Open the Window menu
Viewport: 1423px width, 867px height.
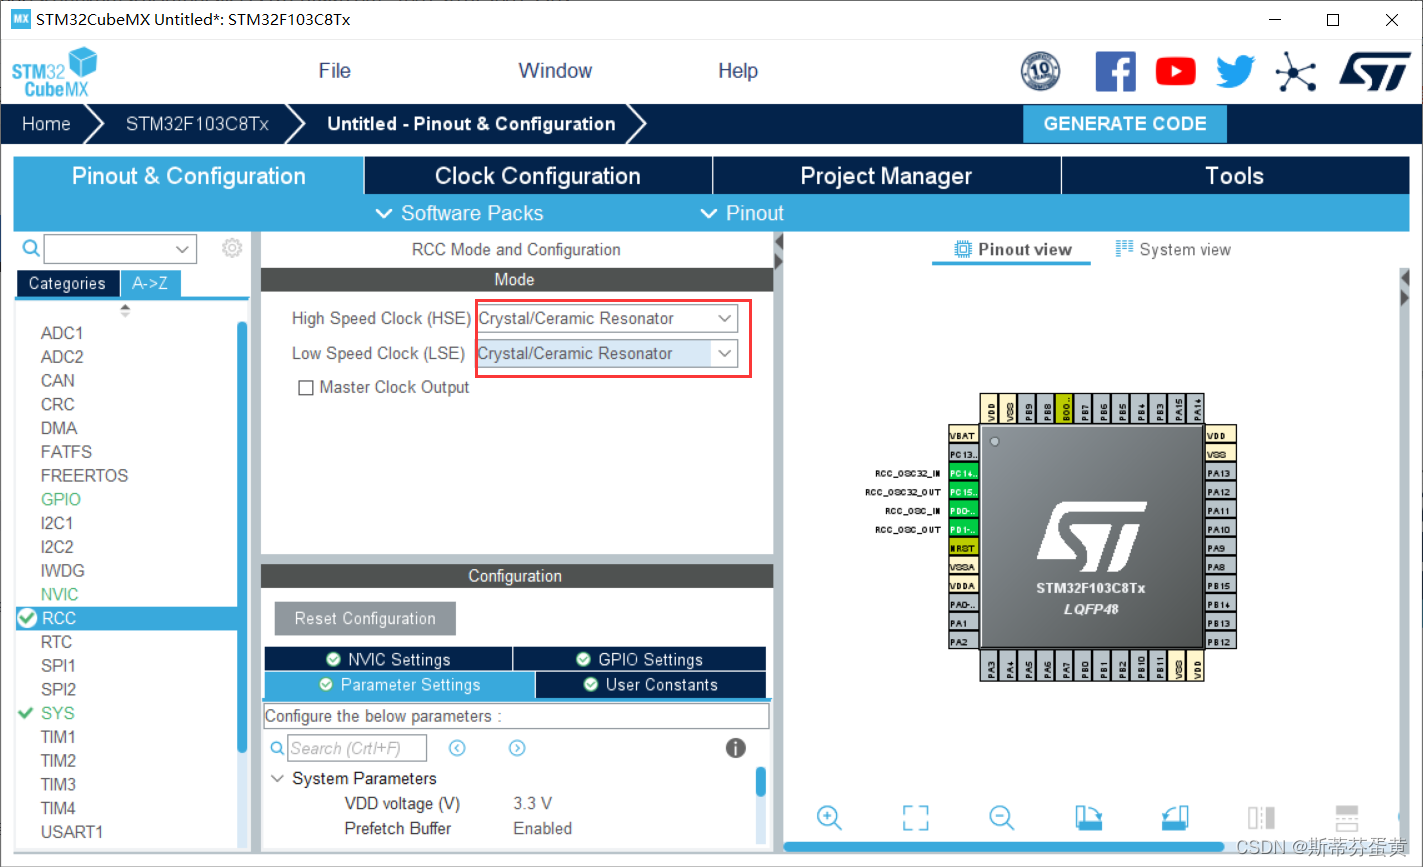pyautogui.click(x=555, y=71)
